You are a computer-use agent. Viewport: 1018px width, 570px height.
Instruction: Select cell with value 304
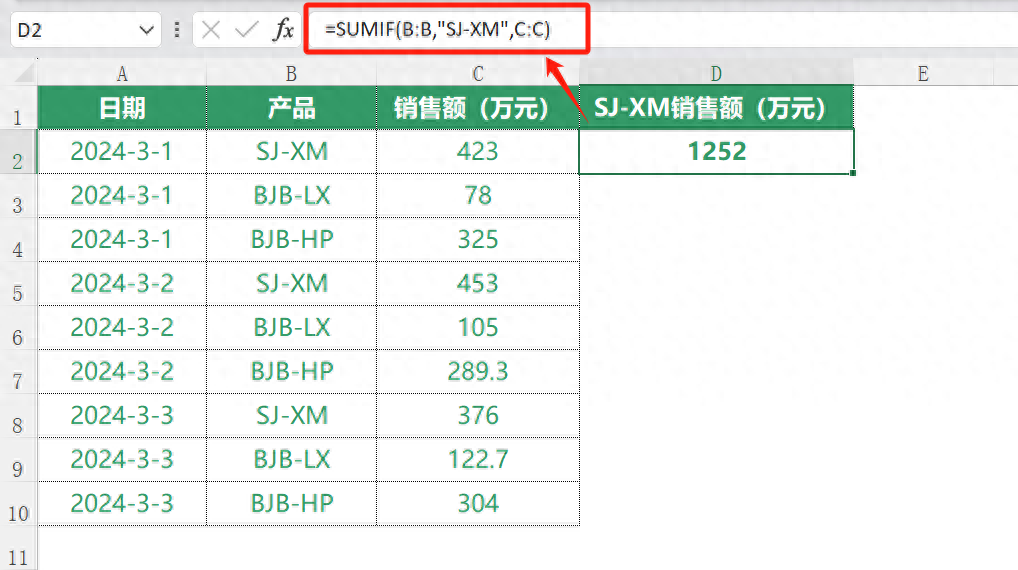click(x=478, y=504)
